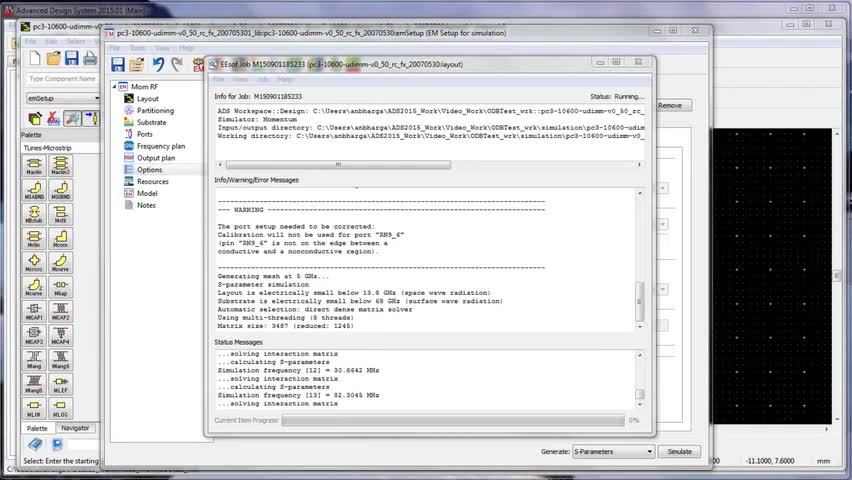Screen dimensions: 852x480
Task: Select the Maclin3 palette component
Action: [x=60, y=165]
